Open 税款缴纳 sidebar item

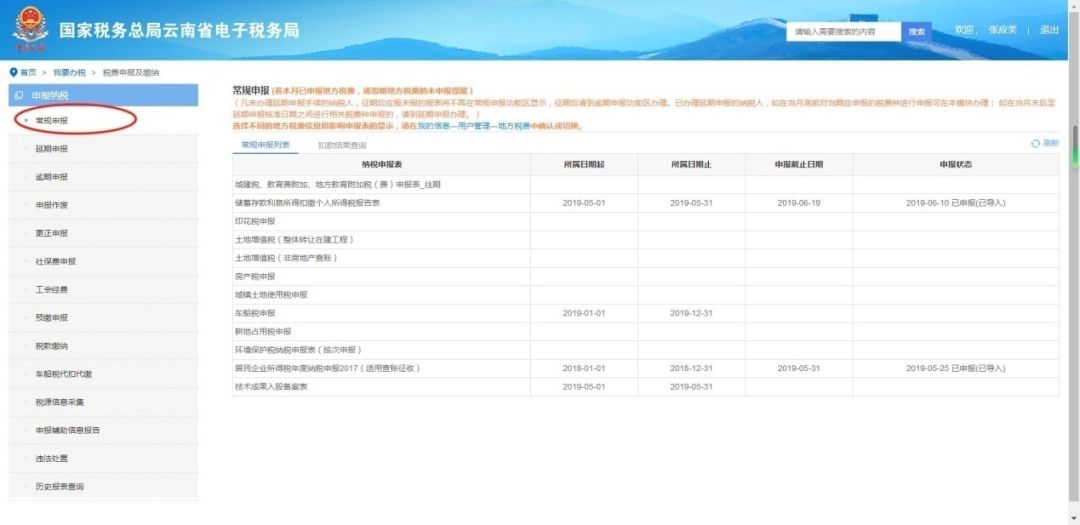click(x=52, y=346)
